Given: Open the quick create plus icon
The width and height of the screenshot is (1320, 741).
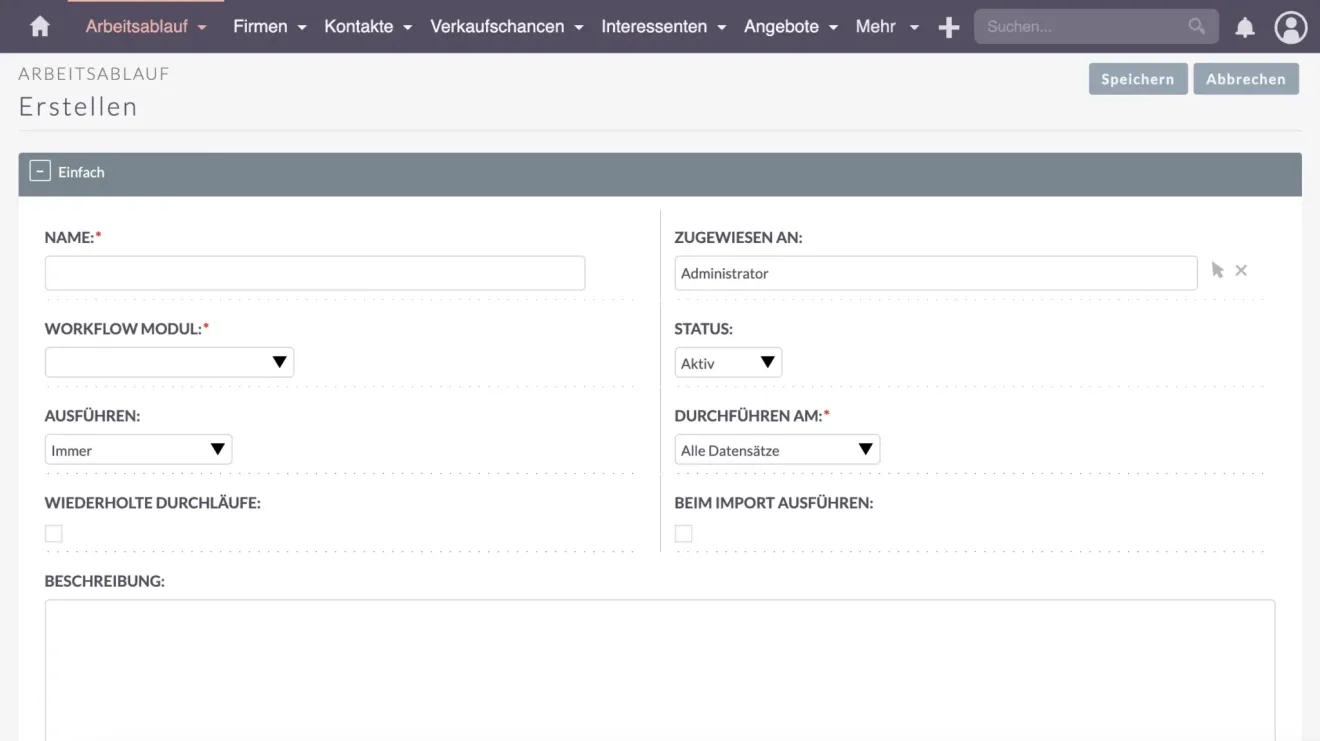Looking at the screenshot, I should click(x=947, y=26).
